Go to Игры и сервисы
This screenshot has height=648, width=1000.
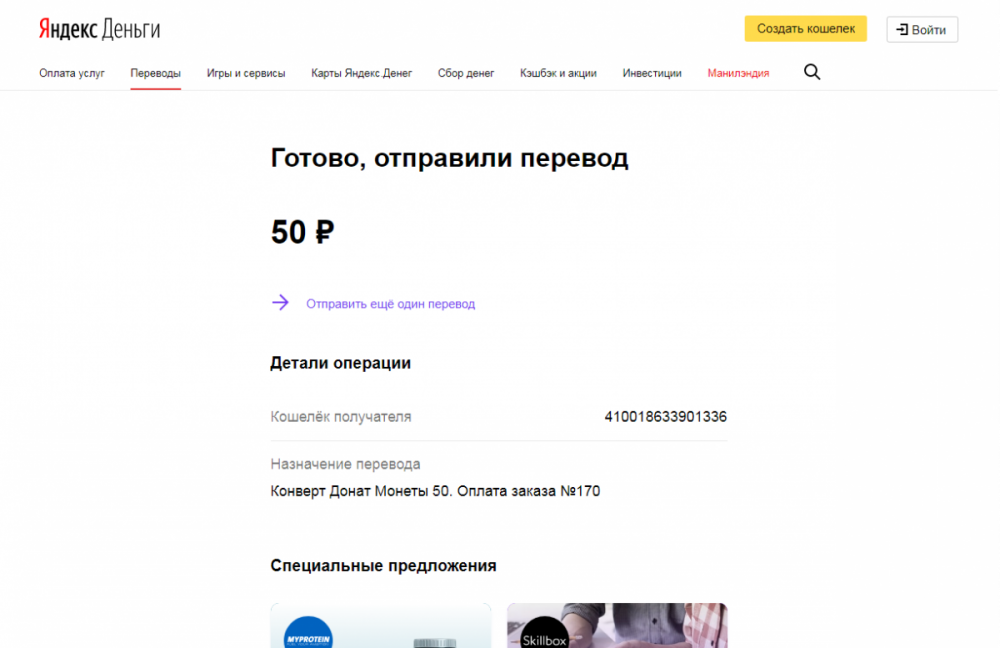pos(246,73)
